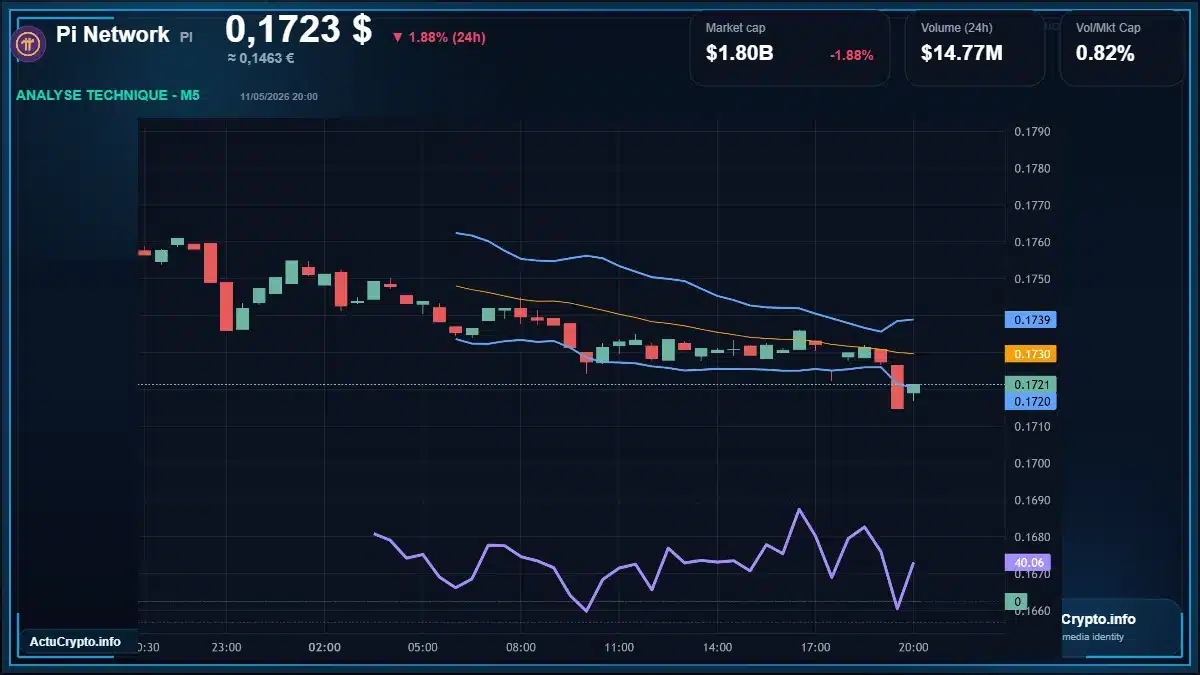Click the Pi Network coin logo
This screenshot has height=675, width=1200.
26,43
